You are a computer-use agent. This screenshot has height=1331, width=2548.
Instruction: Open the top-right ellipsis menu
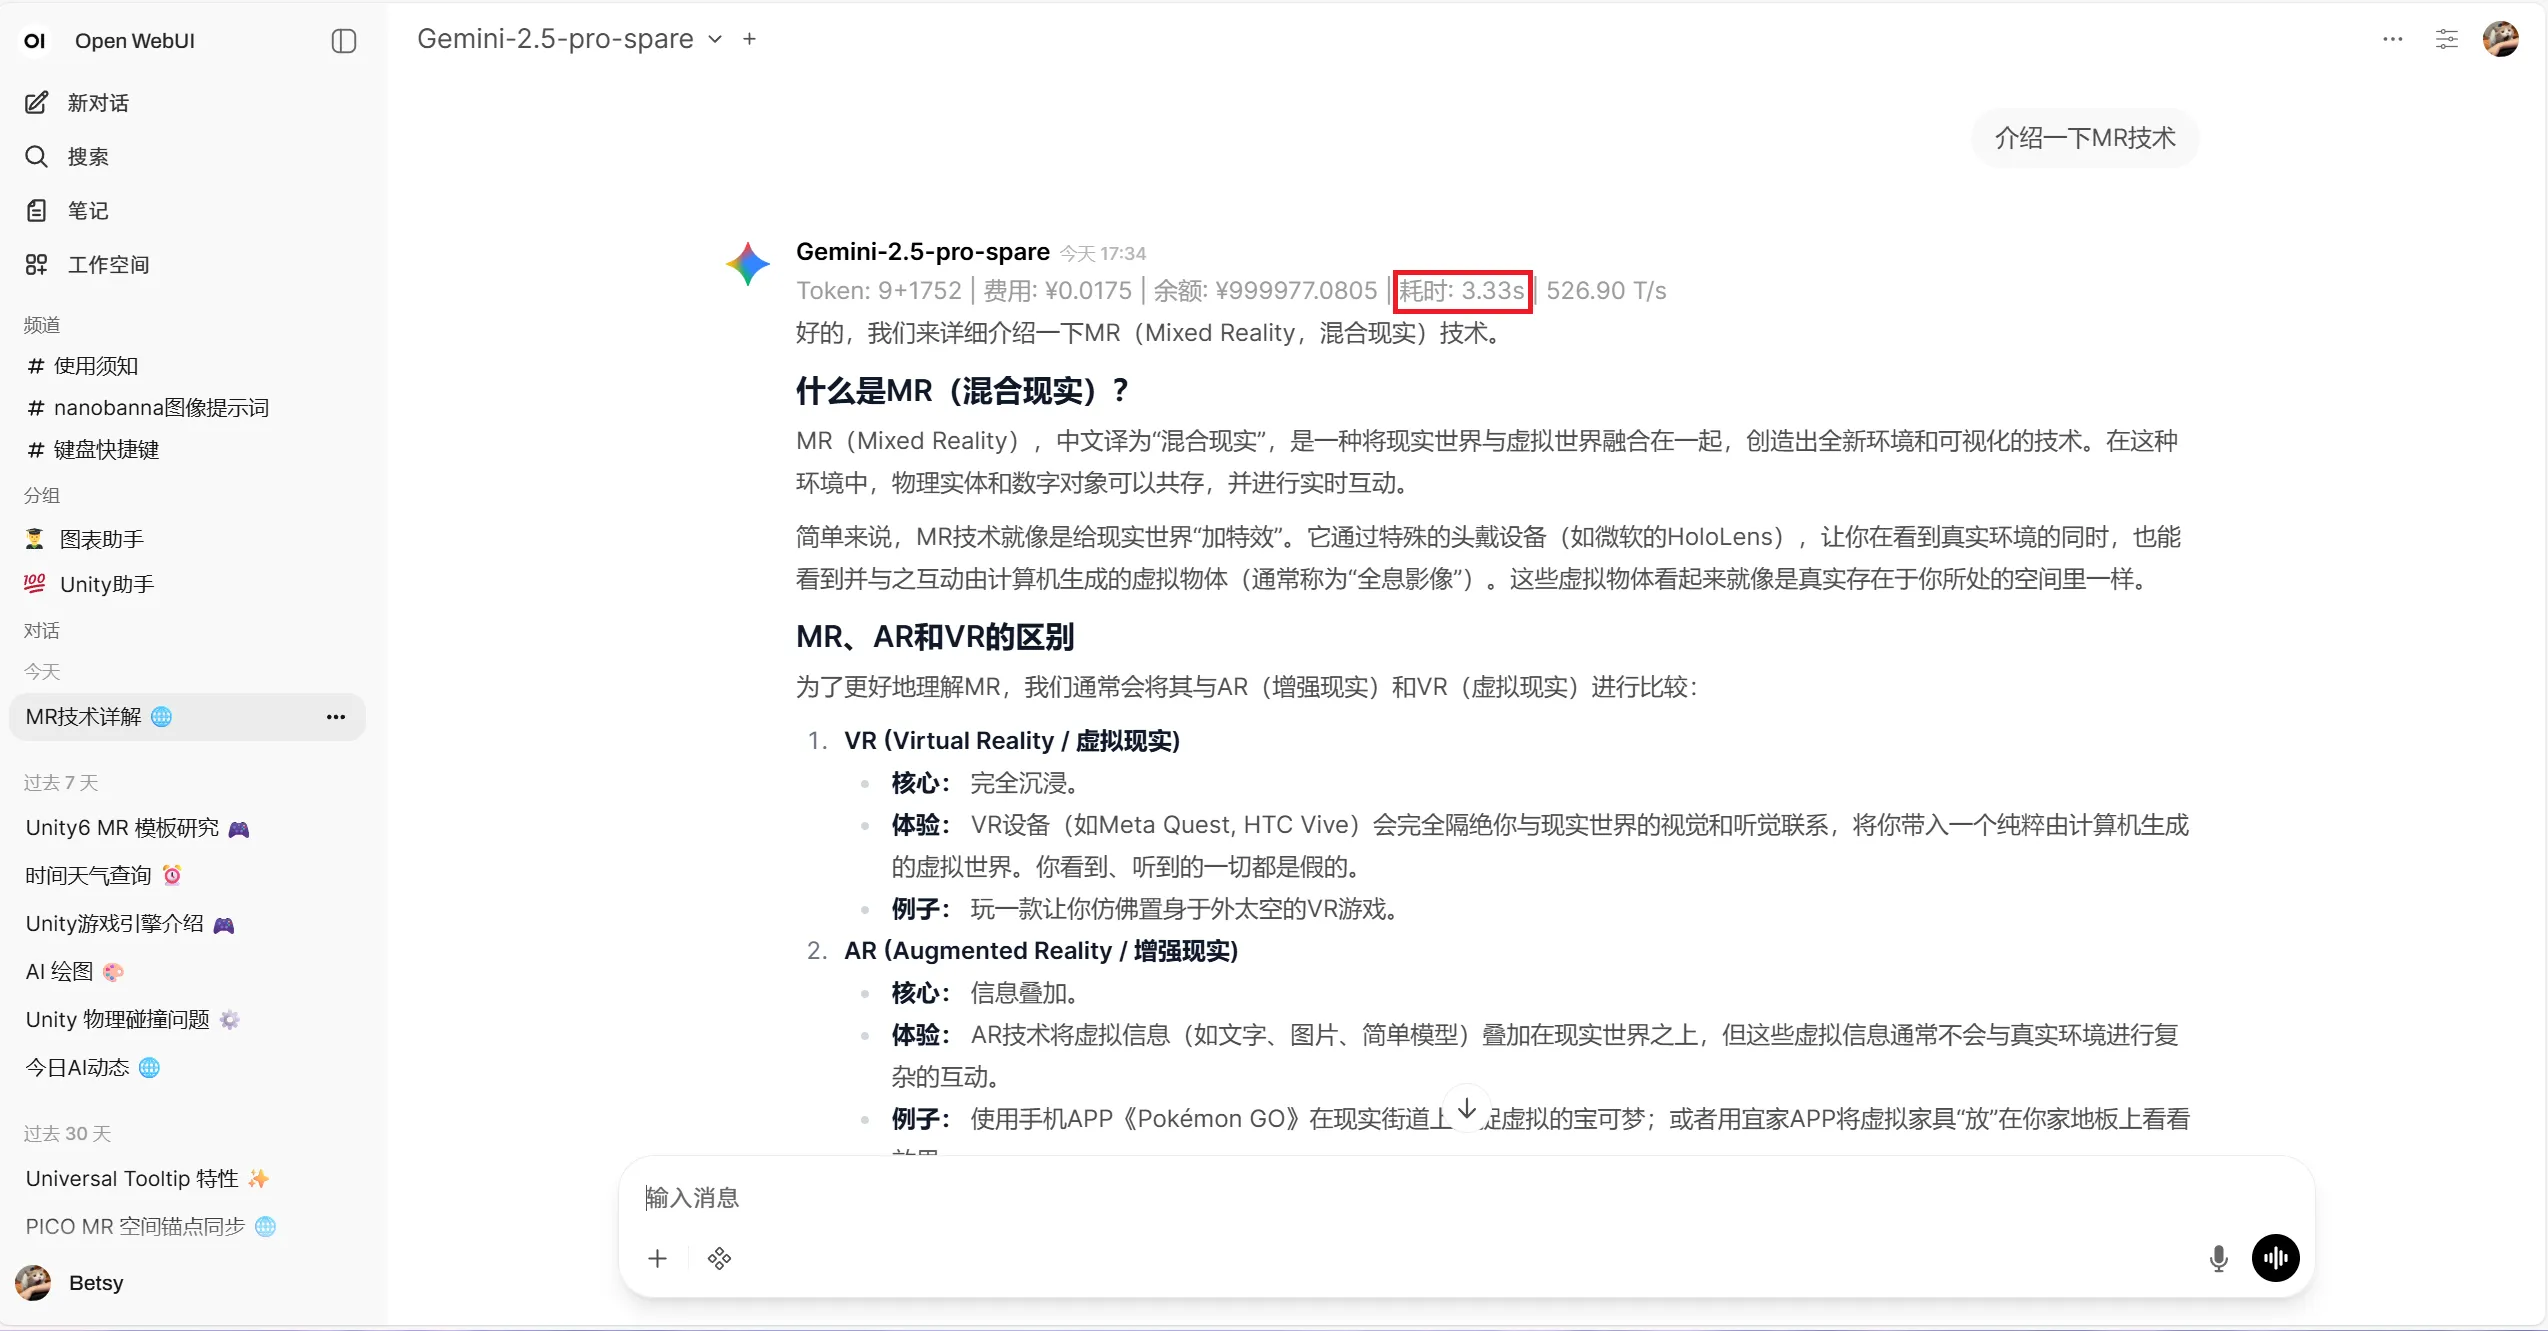(x=2391, y=39)
